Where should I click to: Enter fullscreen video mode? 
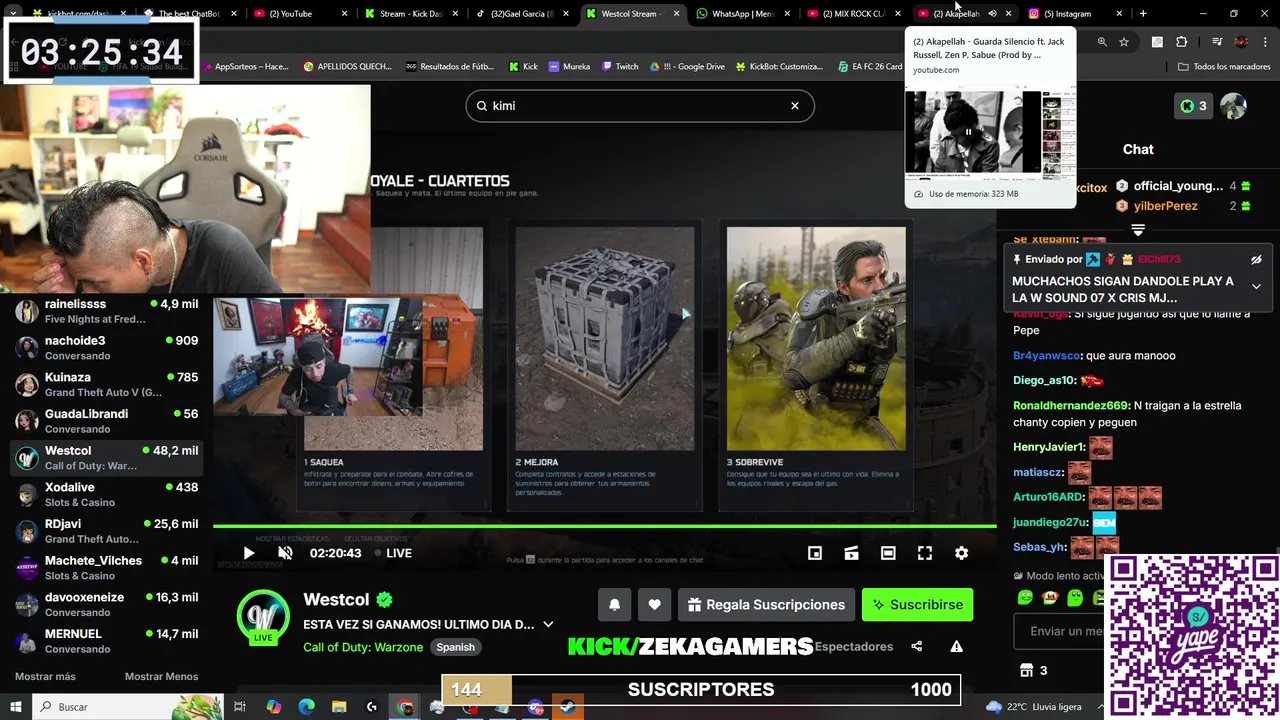925,553
